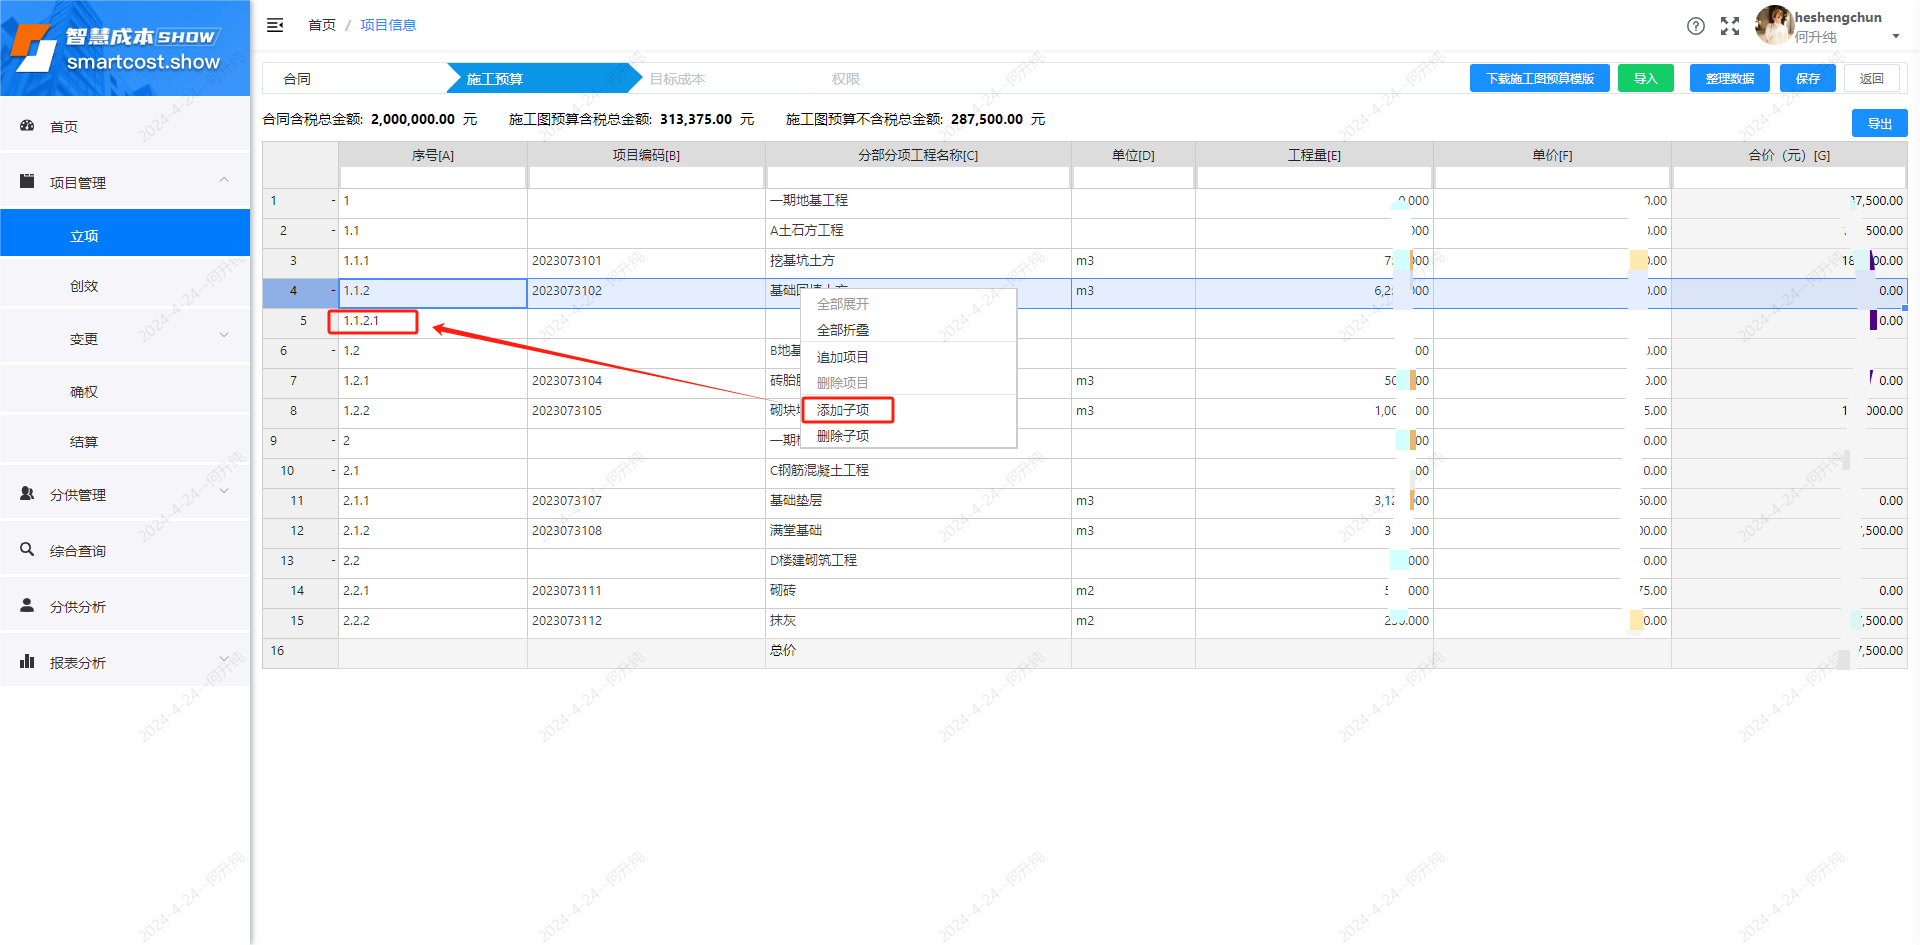Click the 项目编码 column filter input
The image size is (1920, 945).
point(646,178)
